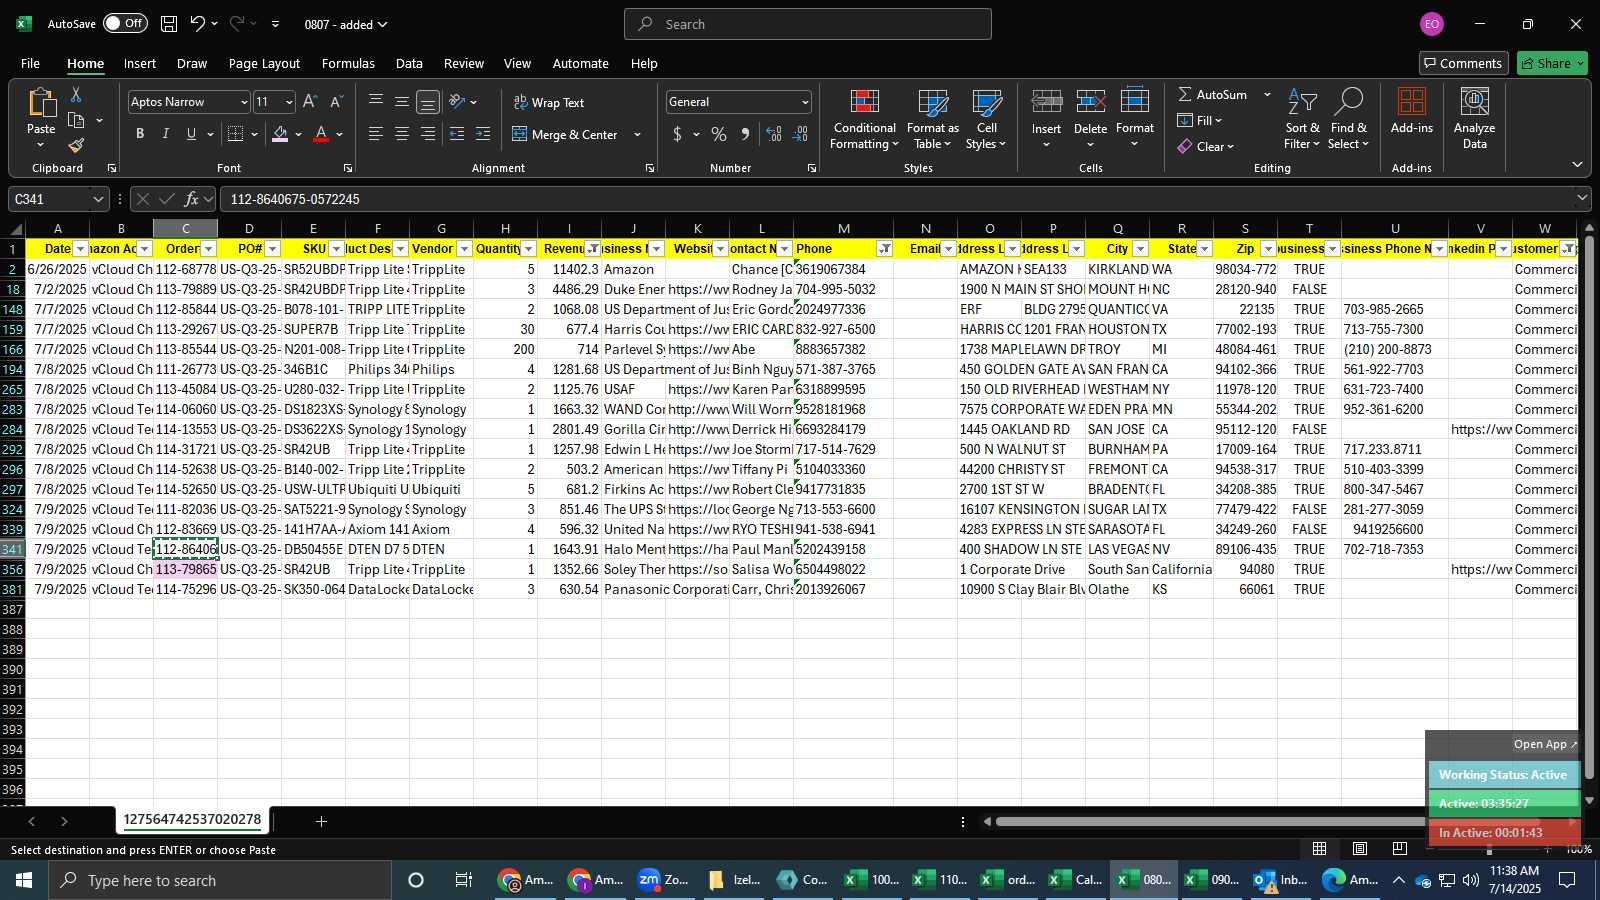Expand the Merge & Center dropdown arrow
Screen dimensions: 1600x900
point(638,134)
